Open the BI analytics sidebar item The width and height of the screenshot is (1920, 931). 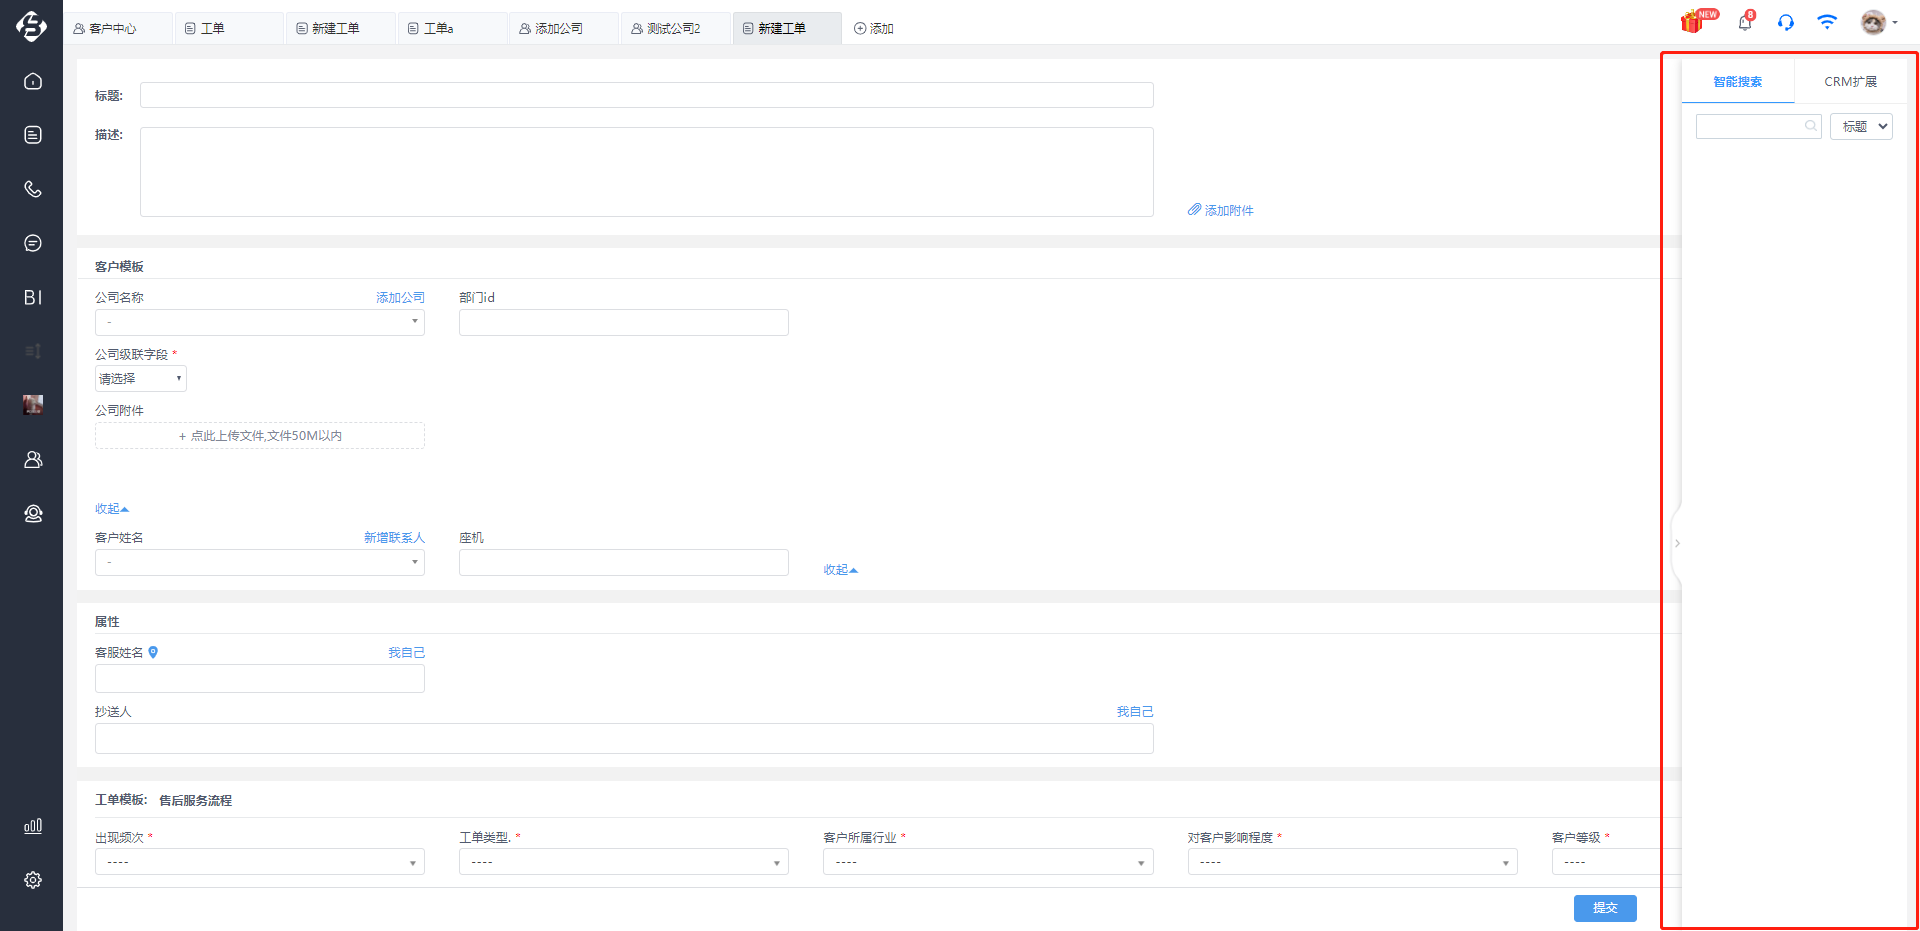point(33,297)
